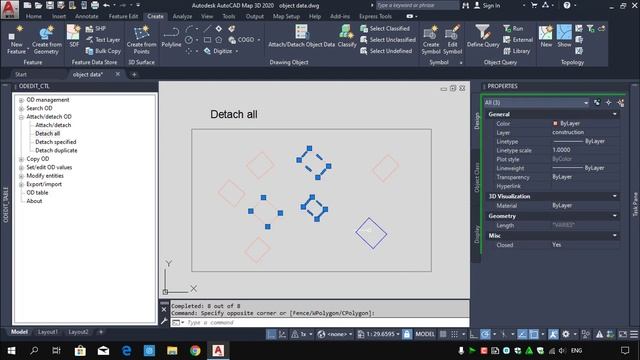Image resolution: width=640 pixels, height=360 pixels.
Task: Switch to Express Tools tab
Action: 375,16
